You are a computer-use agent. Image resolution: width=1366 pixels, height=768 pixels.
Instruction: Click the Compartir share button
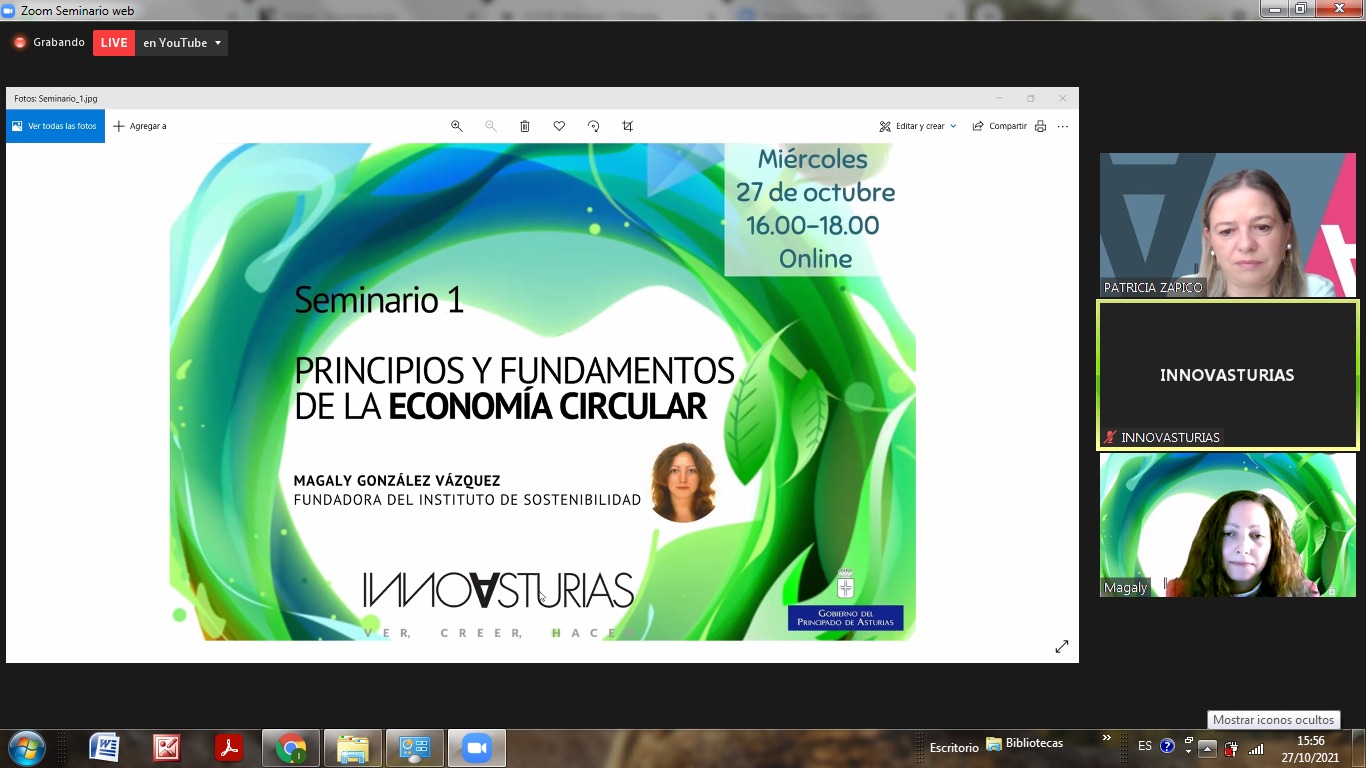click(999, 126)
